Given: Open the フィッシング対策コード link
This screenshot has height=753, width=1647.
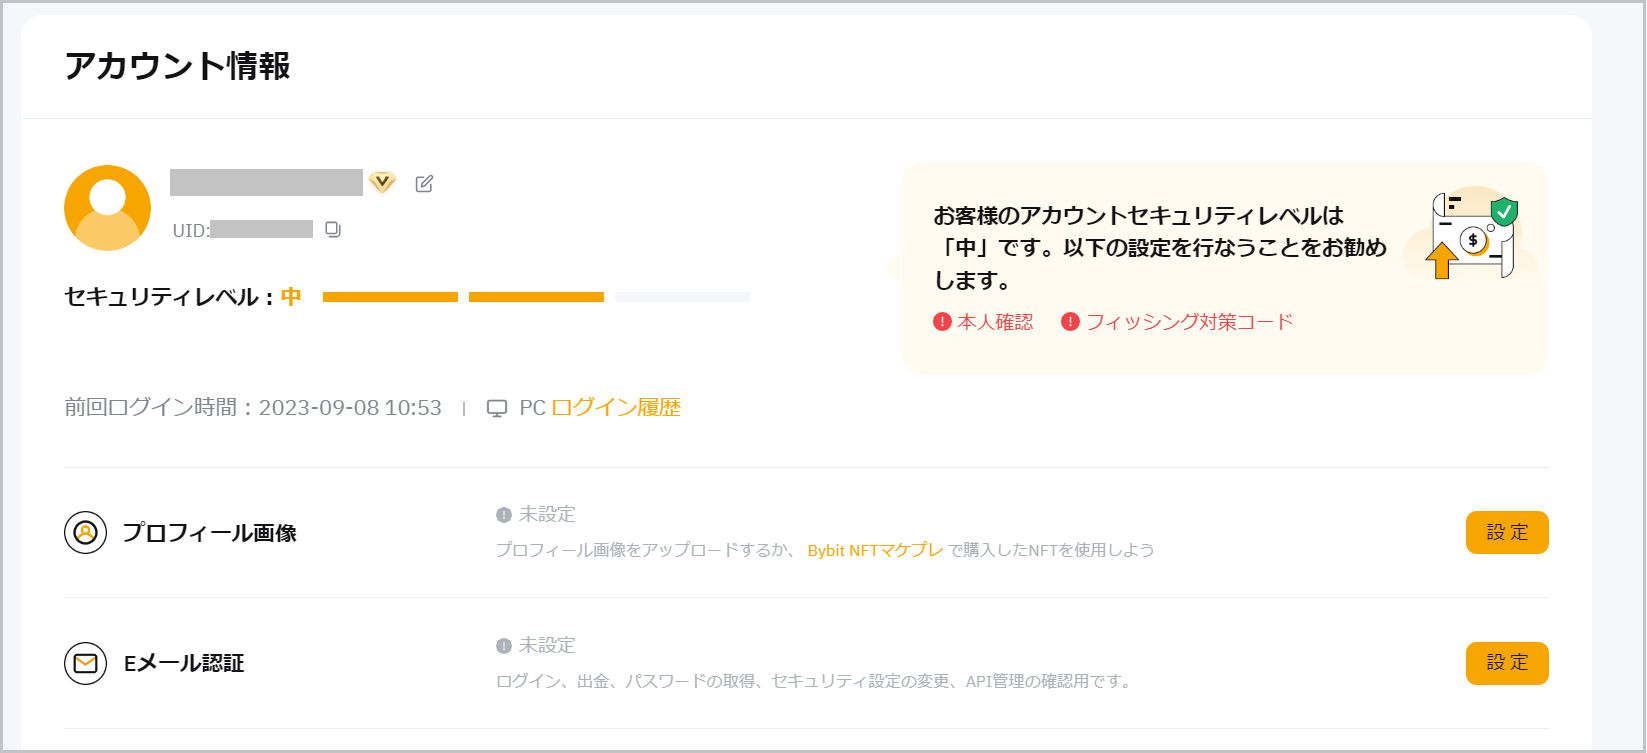Looking at the screenshot, I should pyautogui.click(x=1189, y=322).
